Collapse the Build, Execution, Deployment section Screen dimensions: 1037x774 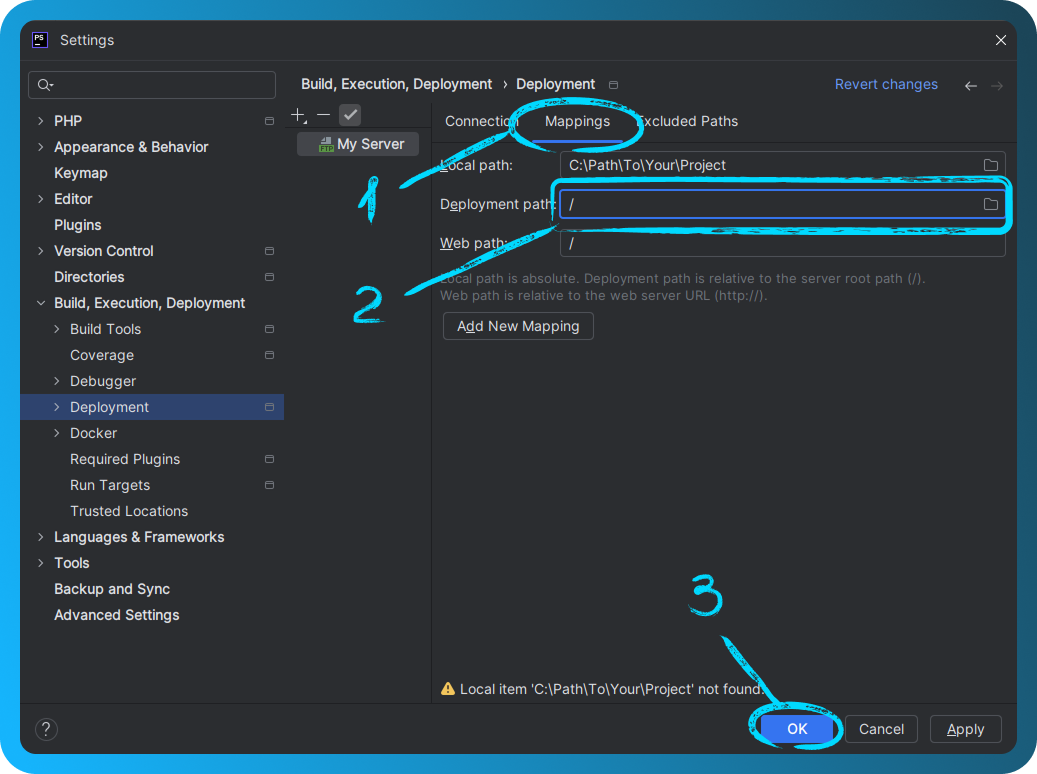point(40,302)
